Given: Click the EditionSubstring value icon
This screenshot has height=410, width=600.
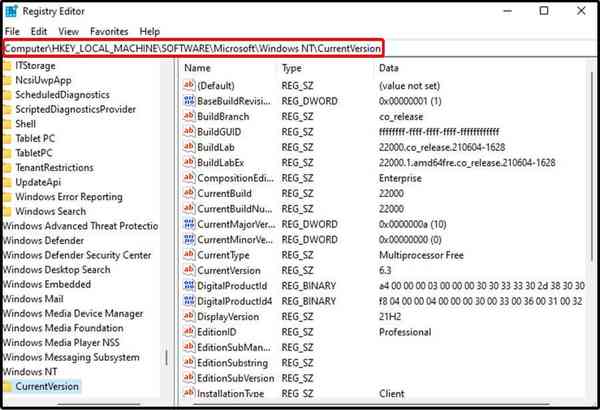Looking at the screenshot, I should tap(189, 362).
